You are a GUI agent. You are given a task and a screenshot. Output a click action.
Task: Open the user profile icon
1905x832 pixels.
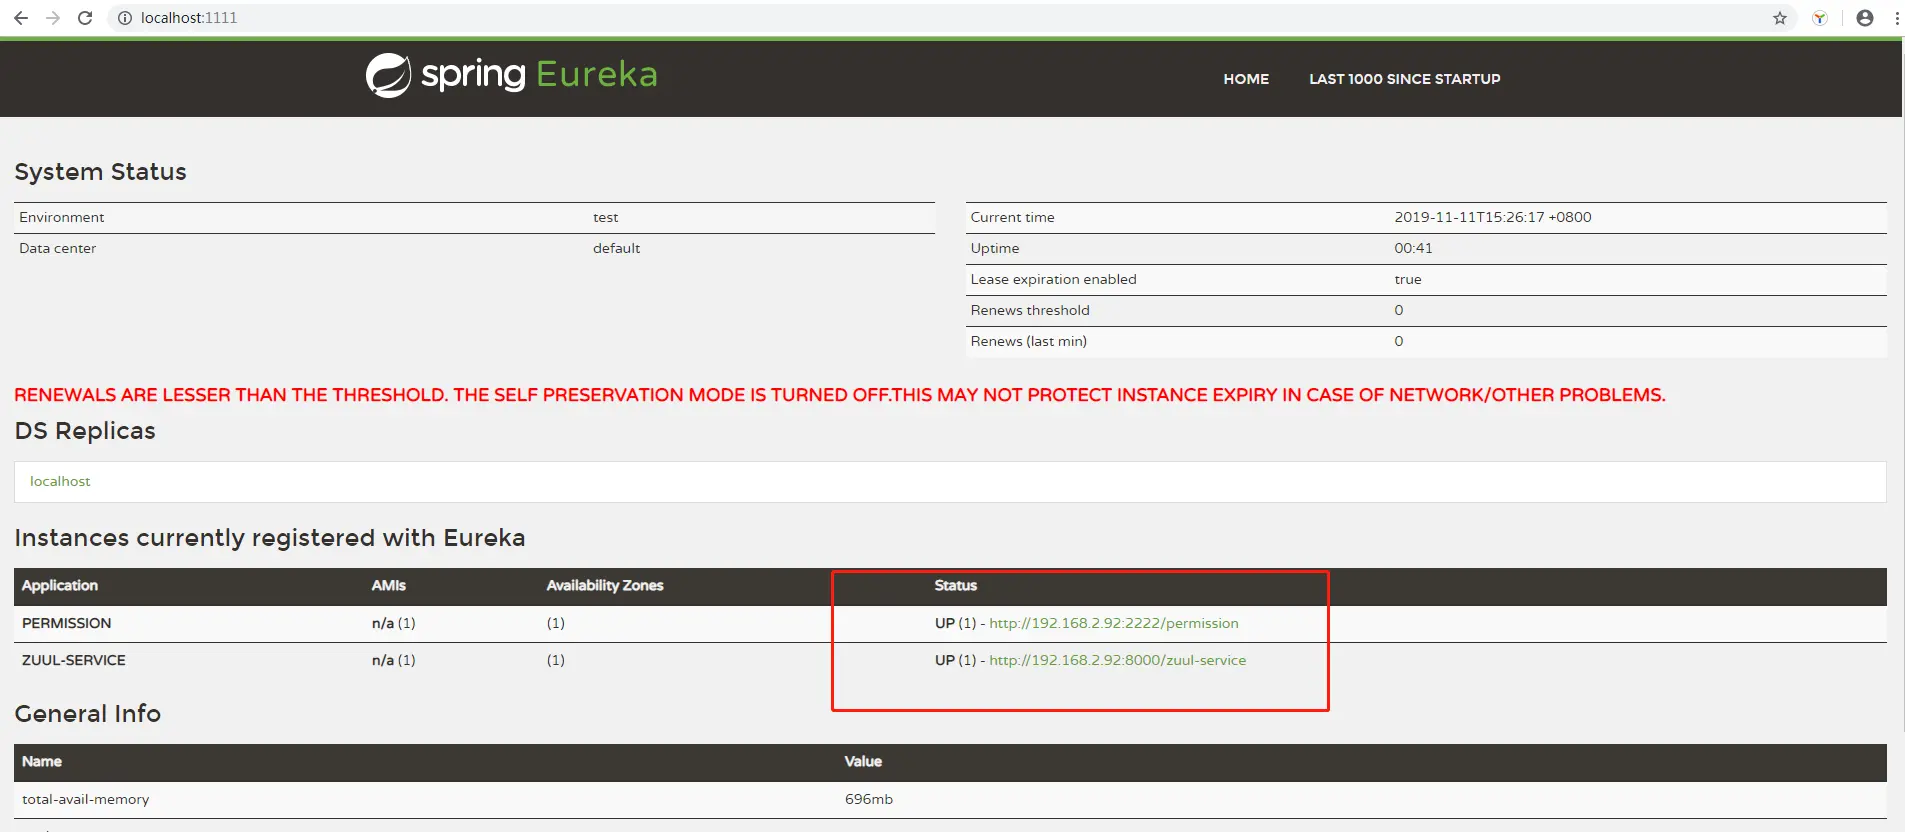click(x=1865, y=18)
